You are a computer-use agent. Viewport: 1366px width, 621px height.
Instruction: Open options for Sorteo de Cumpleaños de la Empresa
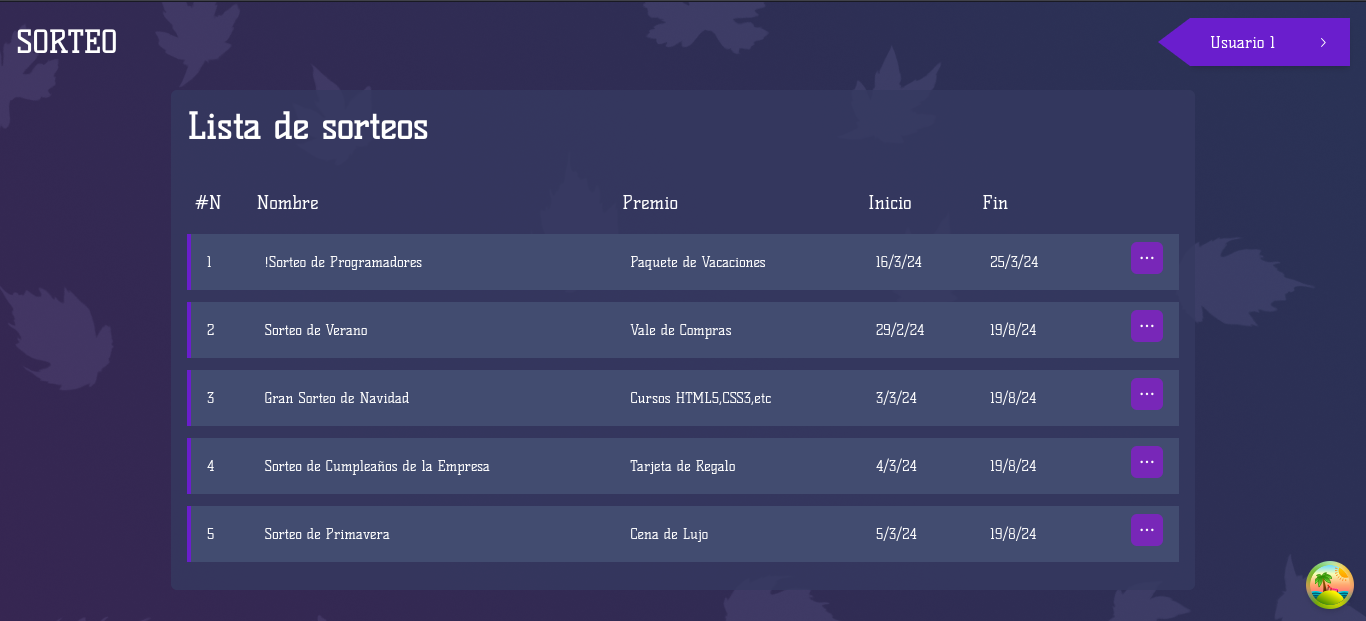[x=1147, y=462]
